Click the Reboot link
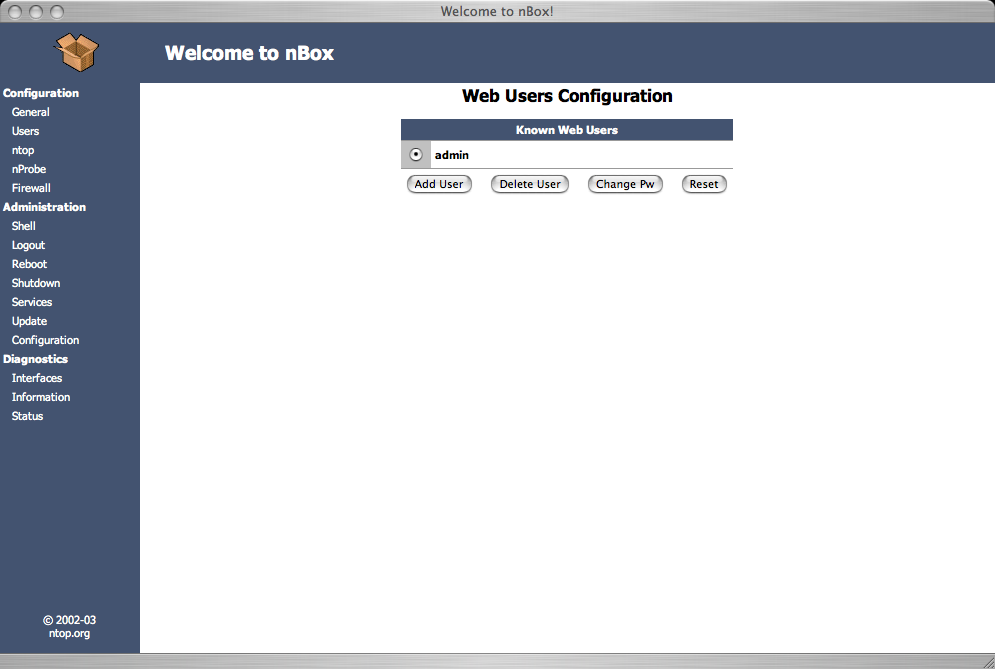 [29, 264]
